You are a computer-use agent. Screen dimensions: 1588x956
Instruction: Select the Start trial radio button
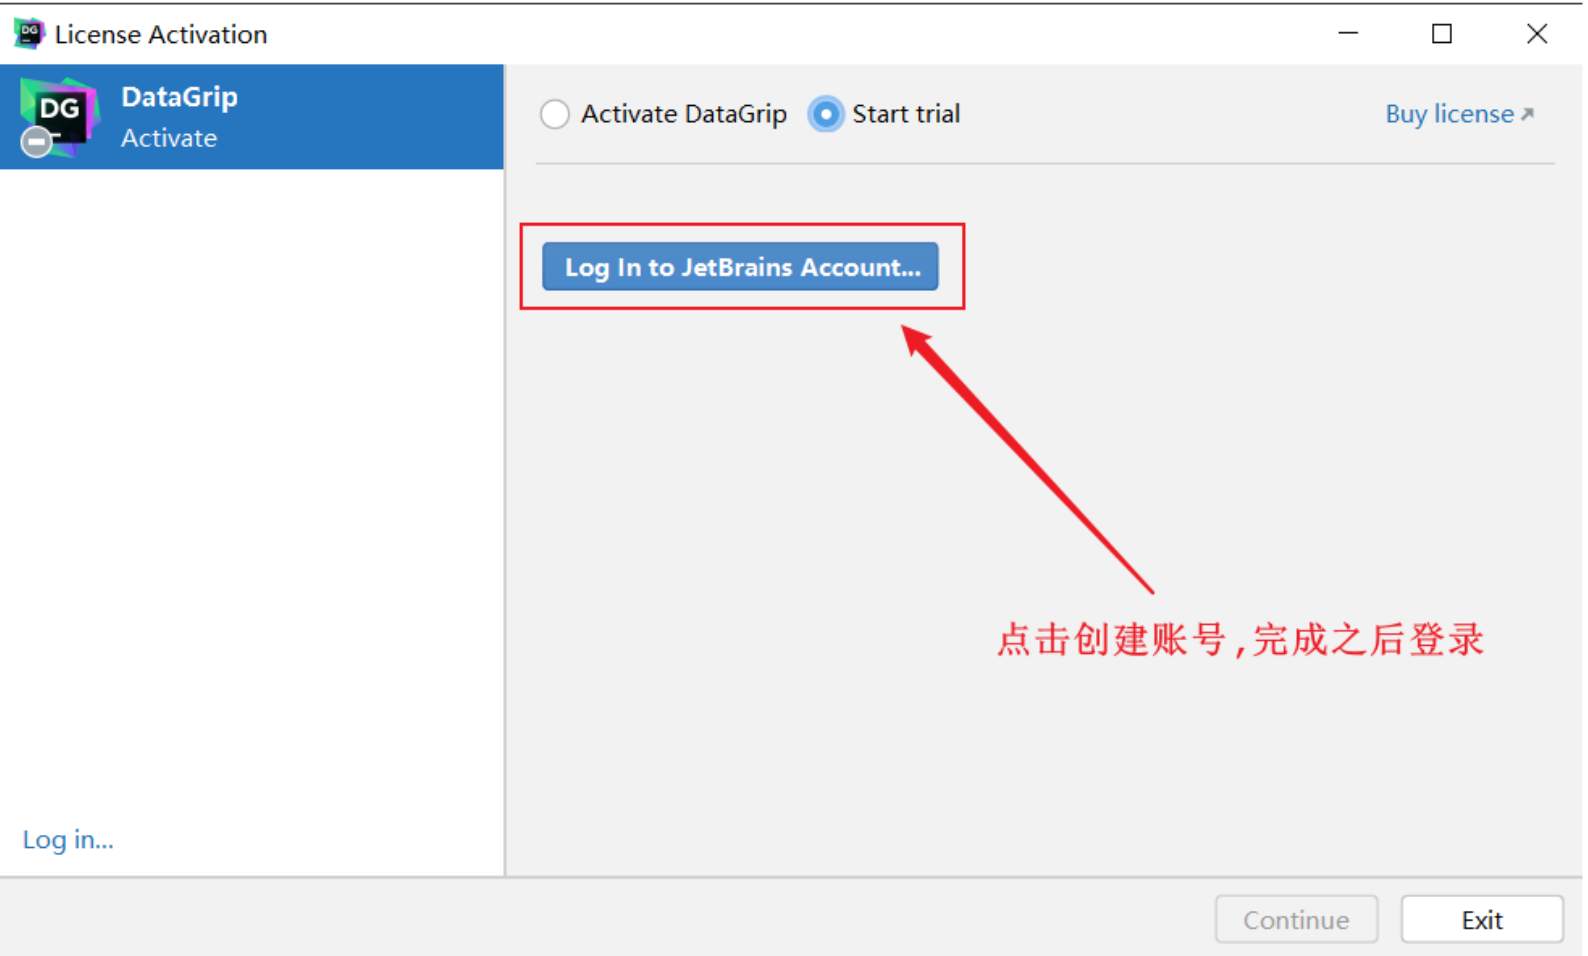click(825, 114)
